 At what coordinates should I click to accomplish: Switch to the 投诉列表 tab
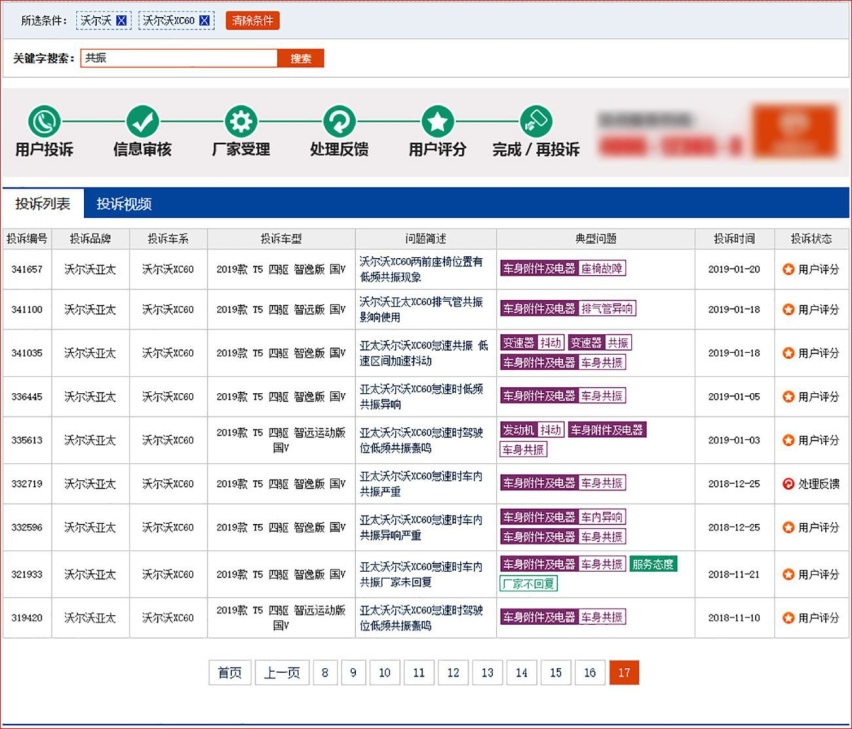(x=43, y=204)
